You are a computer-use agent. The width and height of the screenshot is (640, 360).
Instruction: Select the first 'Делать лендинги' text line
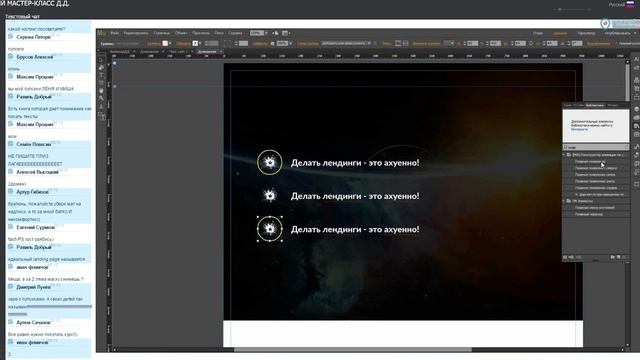[355, 163]
